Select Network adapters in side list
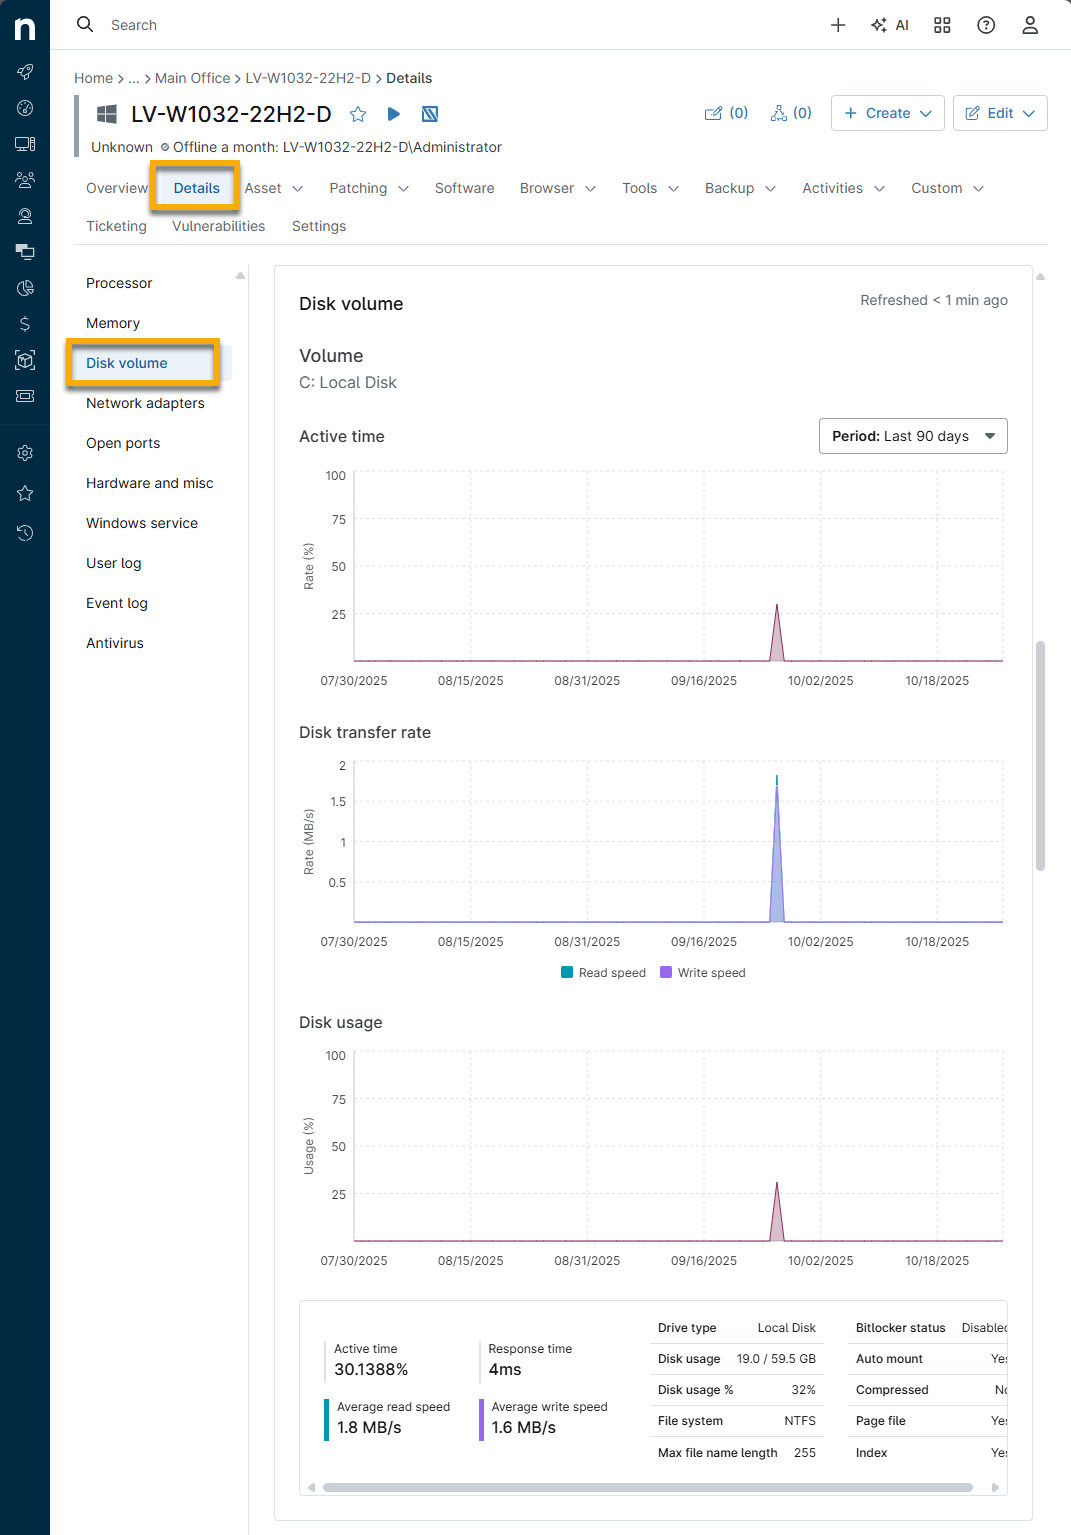The image size is (1071, 1535). (x=145, y=403)
